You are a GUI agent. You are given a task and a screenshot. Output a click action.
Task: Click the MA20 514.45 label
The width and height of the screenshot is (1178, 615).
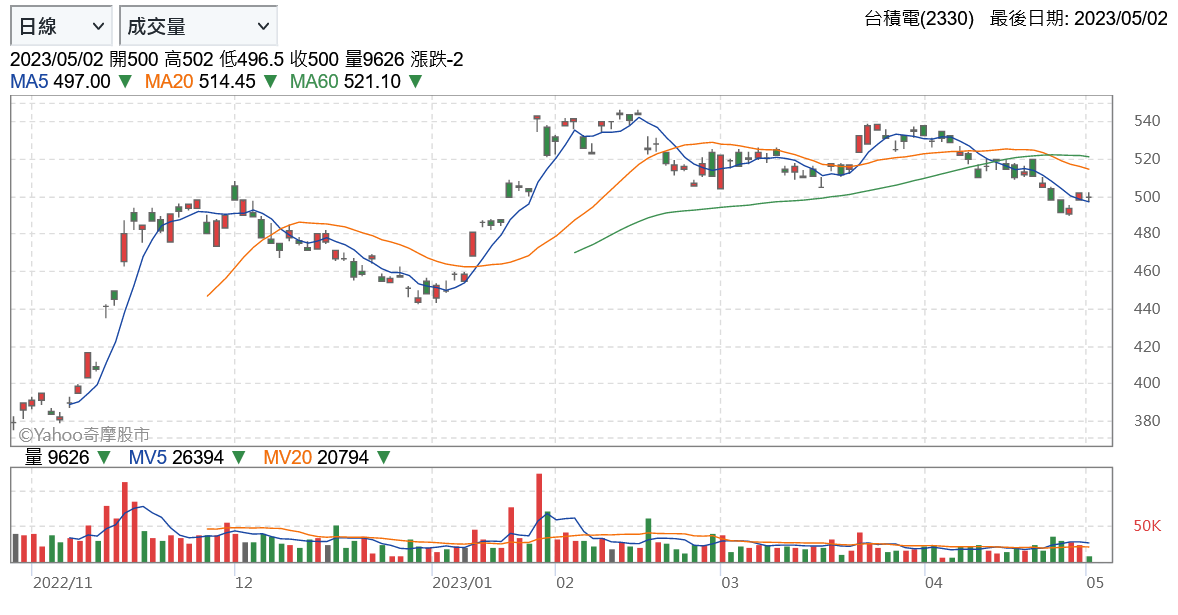coord(200,81)
